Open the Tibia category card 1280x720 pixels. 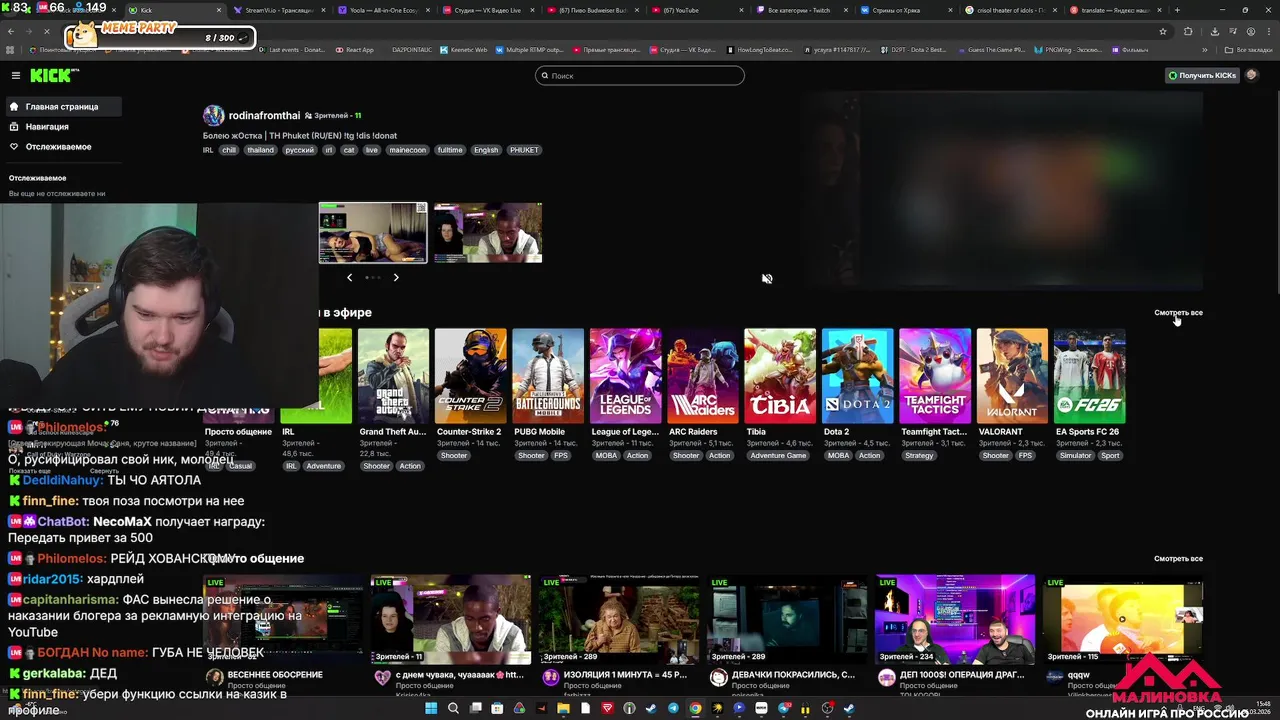[780, 376]
